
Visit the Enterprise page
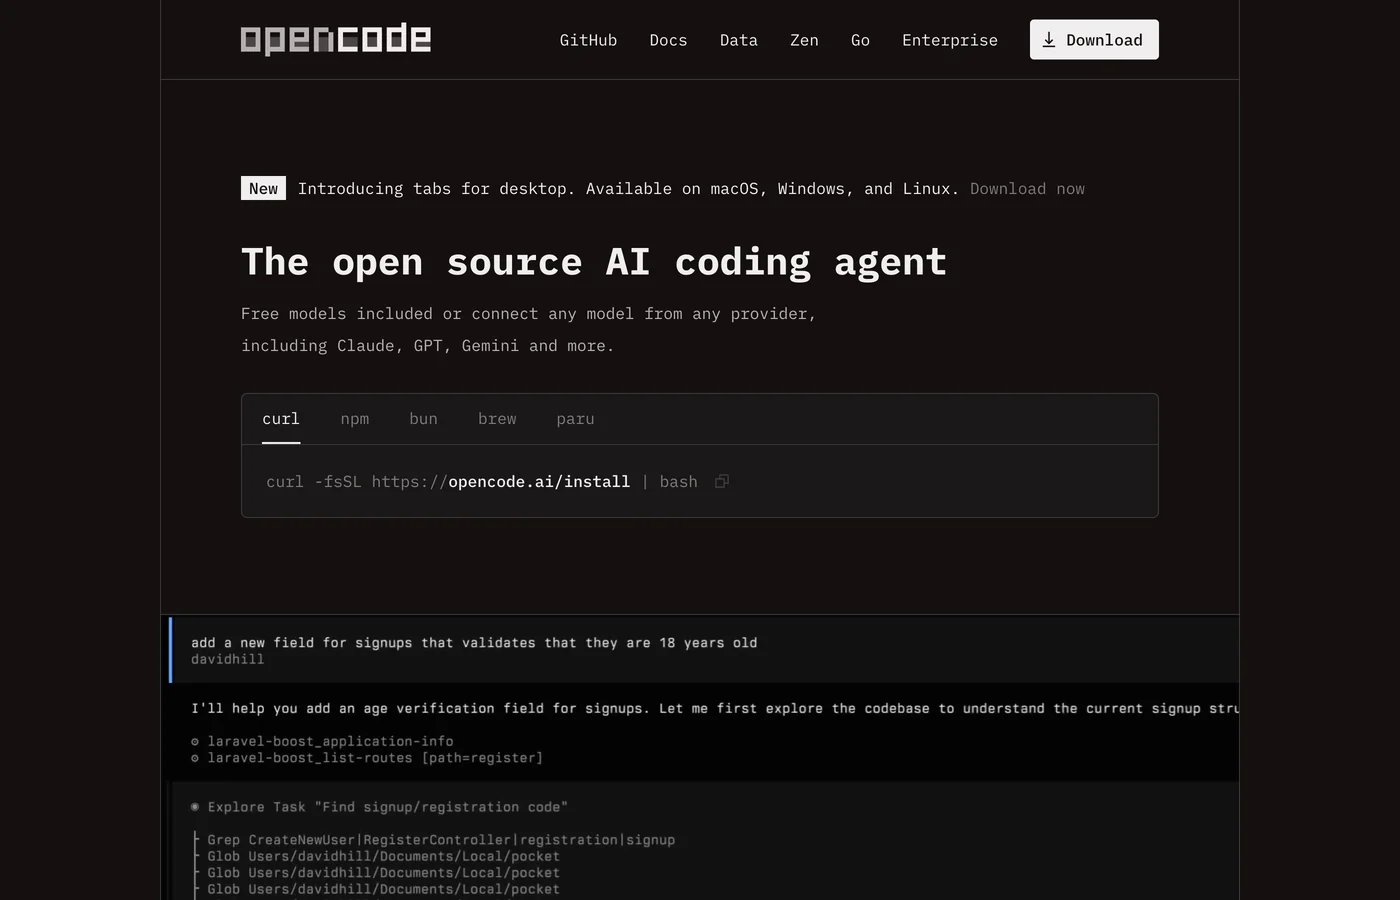[x=950, y=40]
